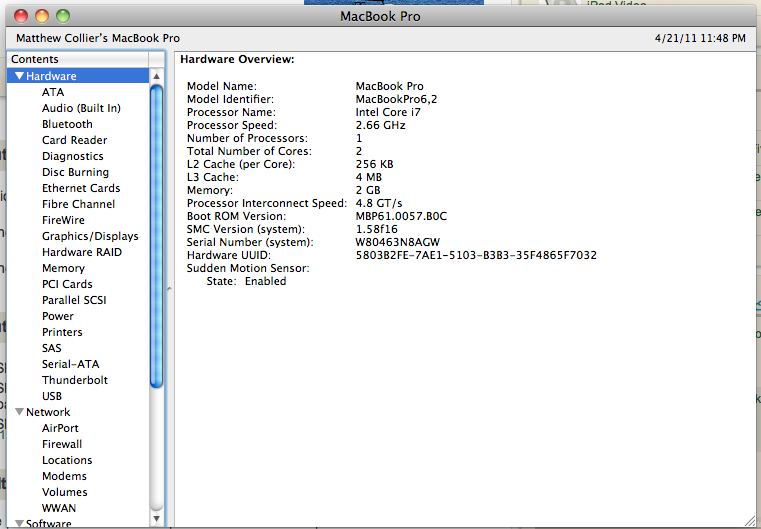Click Processor Name value Intel Core i7
Image resolution: width=761 pixels, height=529 pixels.
coord(388,112)
